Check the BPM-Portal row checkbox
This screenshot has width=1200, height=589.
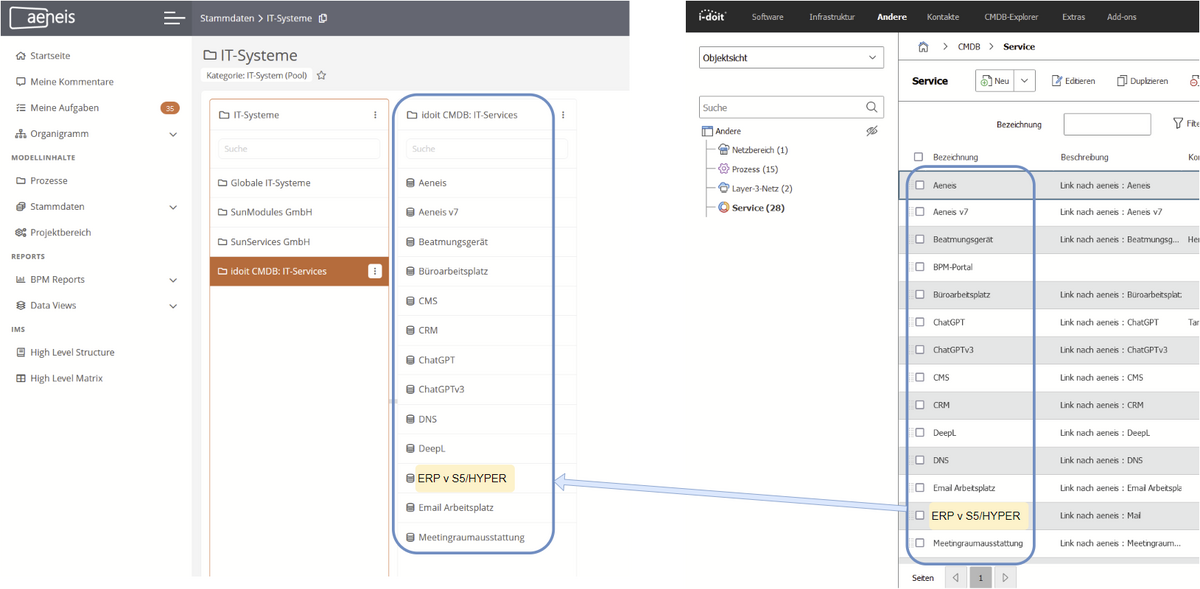pyautogui.click(x=919, y=267)
